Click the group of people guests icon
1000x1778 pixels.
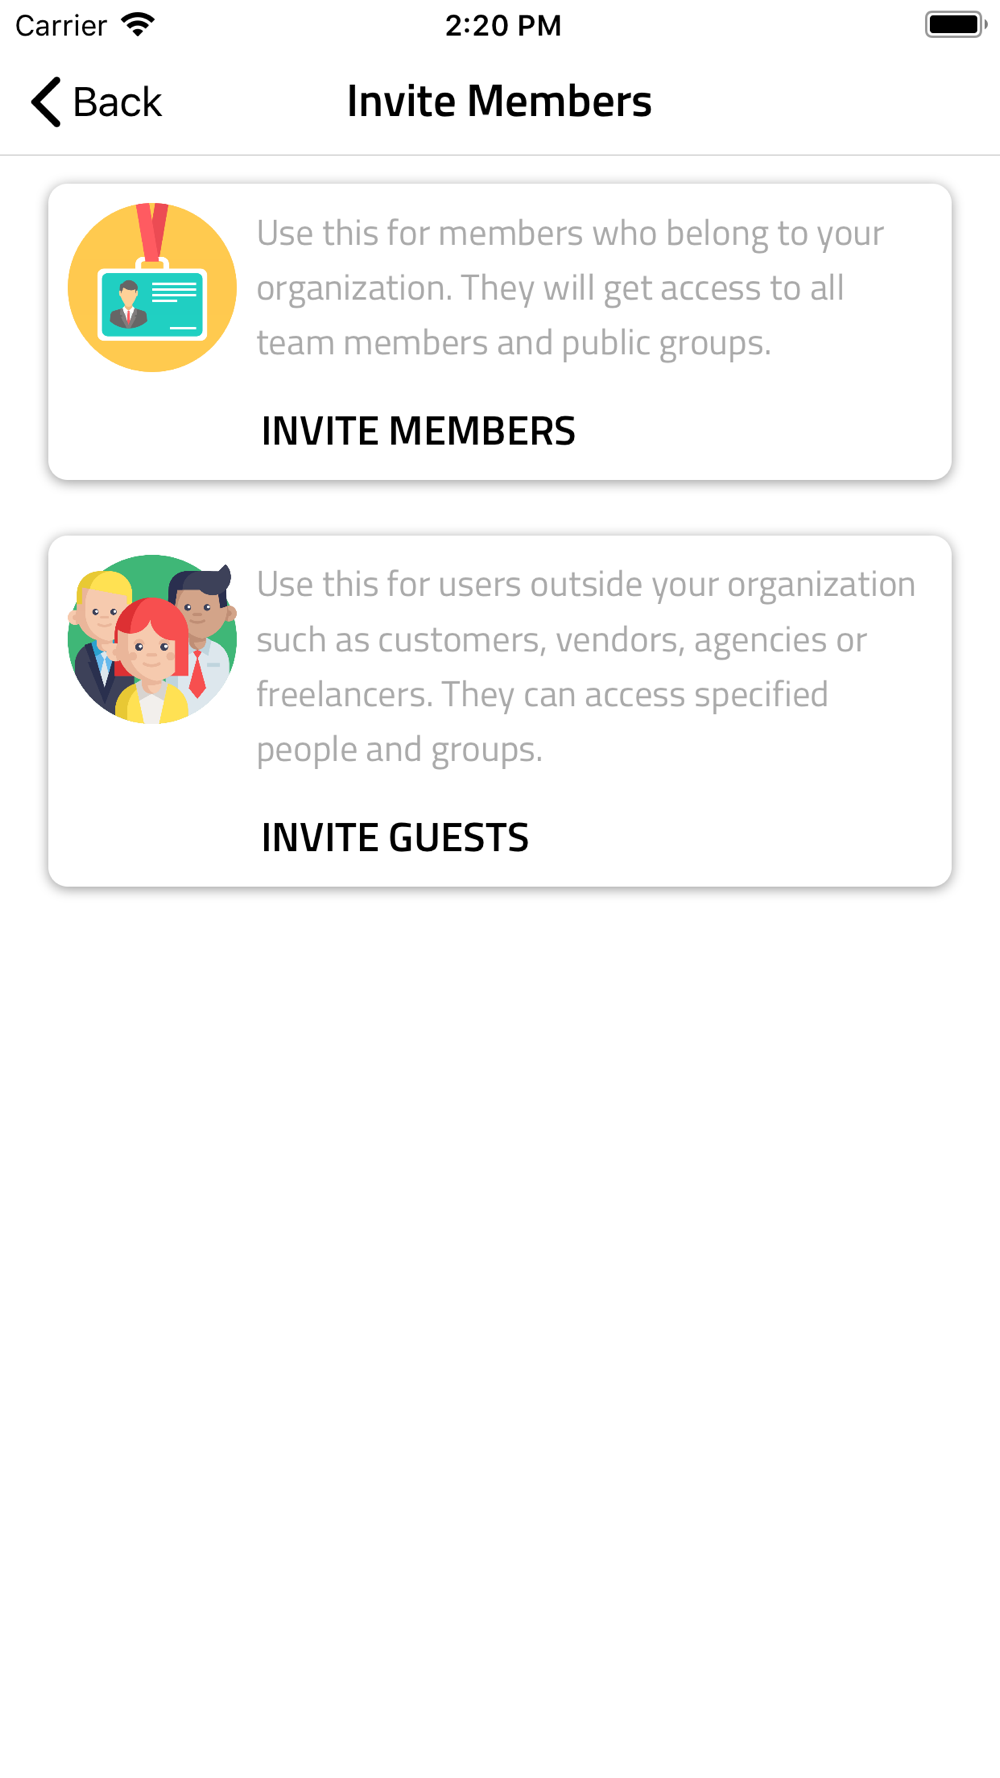tap(152, 639)
